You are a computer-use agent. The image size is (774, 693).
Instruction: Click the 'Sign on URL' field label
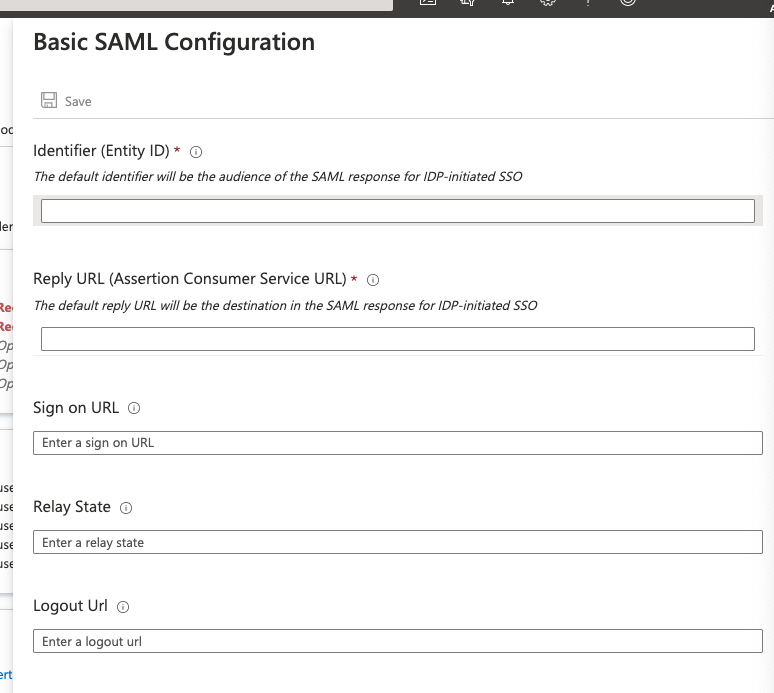[x=76, y=408]
